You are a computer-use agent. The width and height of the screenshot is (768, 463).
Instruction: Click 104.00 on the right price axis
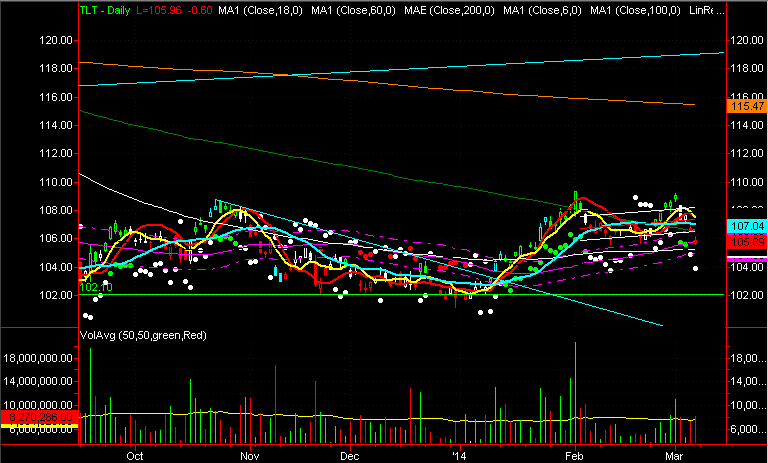[747, 267]
